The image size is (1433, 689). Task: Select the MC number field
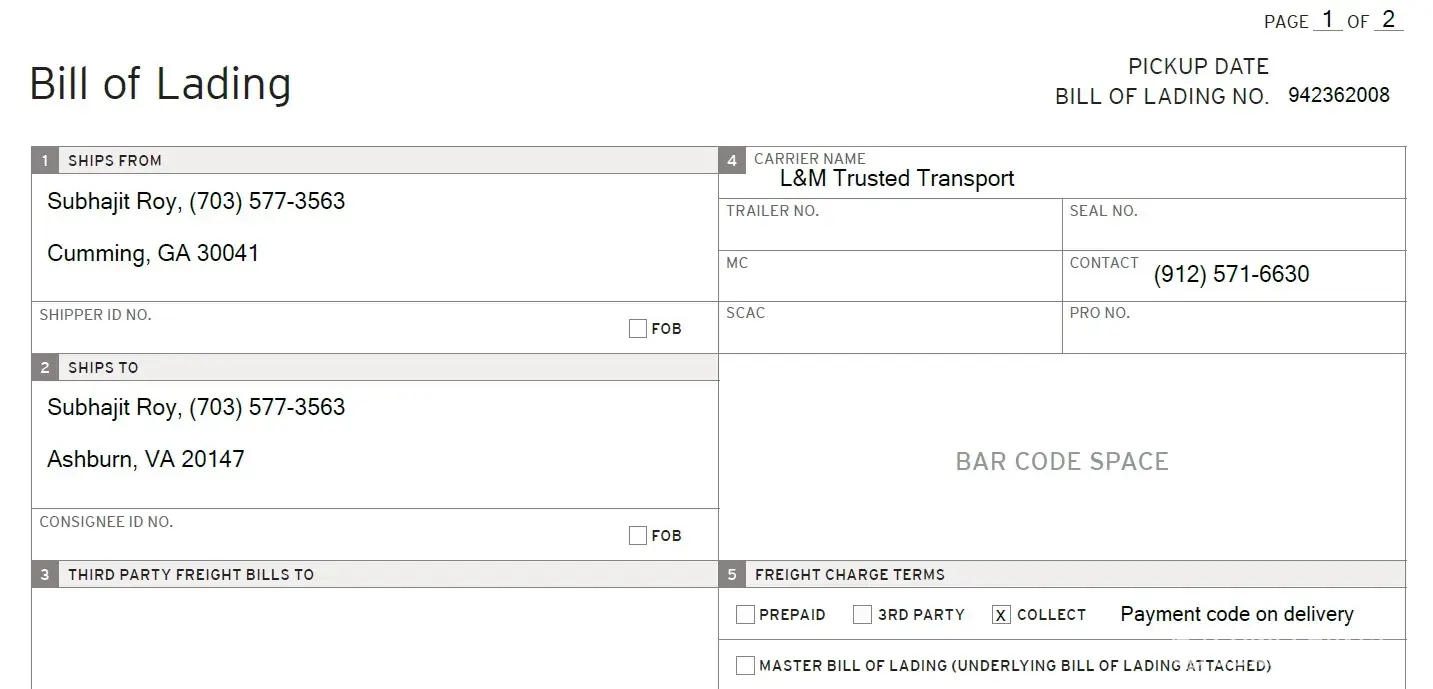point(890,281)
